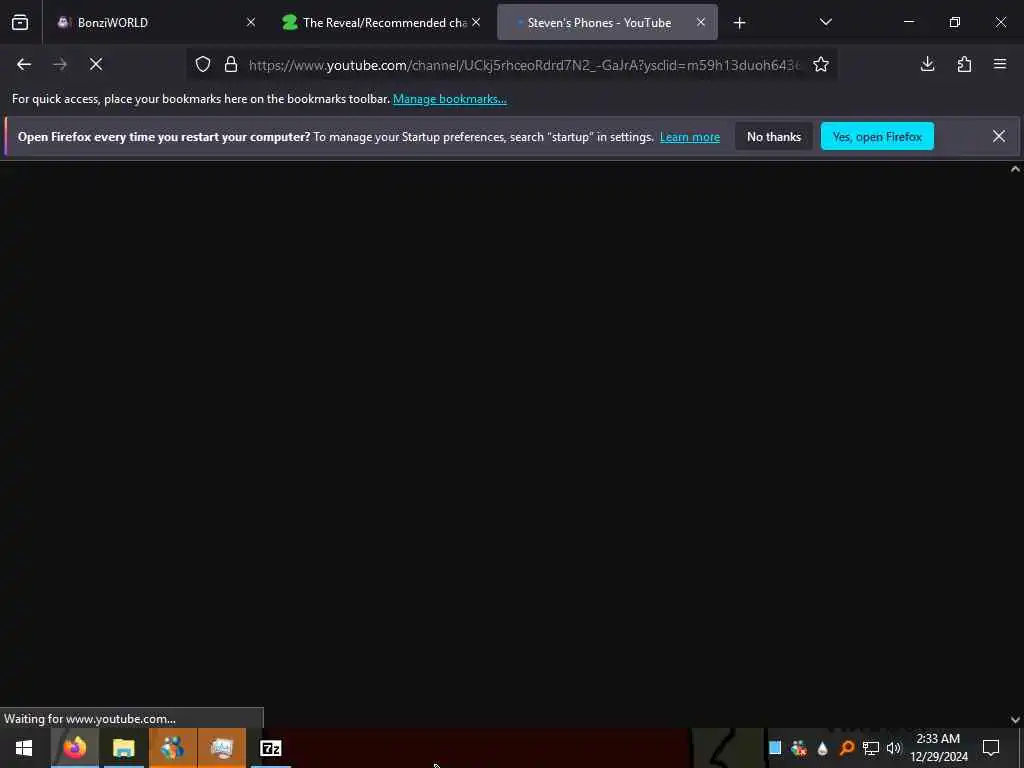Dismiss the startup notification bar
The height and width of the screenshot is (768, 1024).
(x=999, y=136)
